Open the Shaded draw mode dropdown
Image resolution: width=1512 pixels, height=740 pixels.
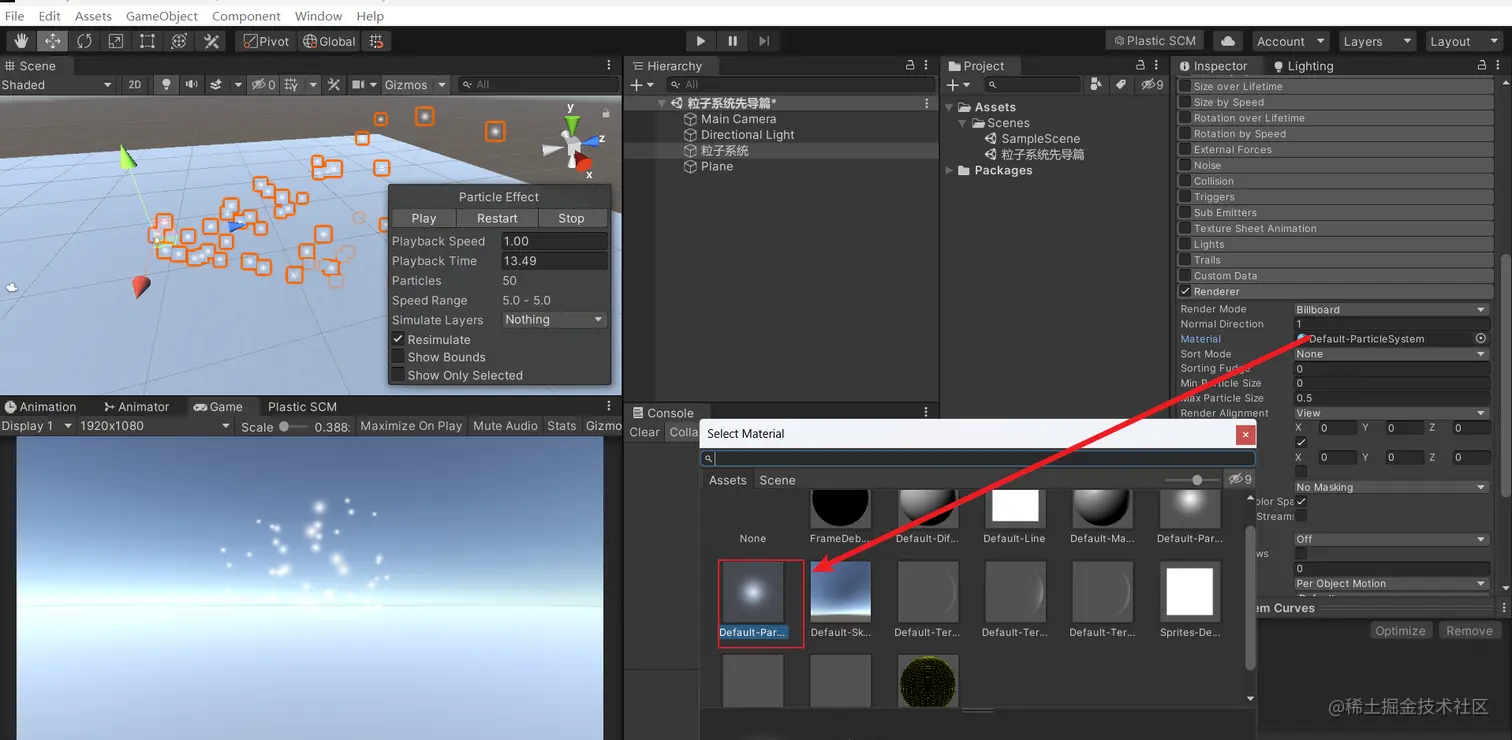pos(57,85)
